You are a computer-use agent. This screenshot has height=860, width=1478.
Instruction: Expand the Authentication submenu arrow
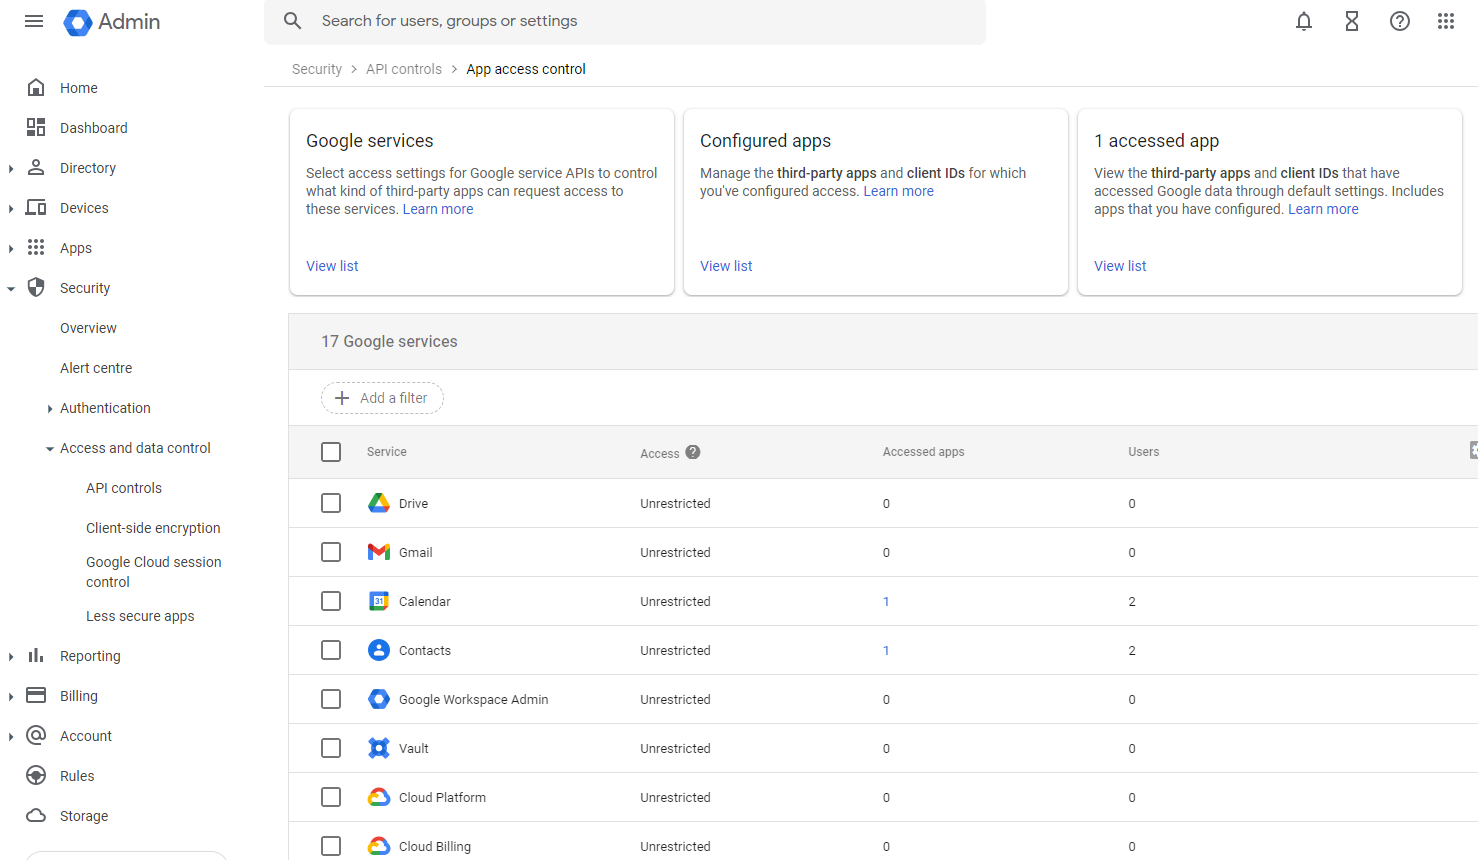(50, 409)
